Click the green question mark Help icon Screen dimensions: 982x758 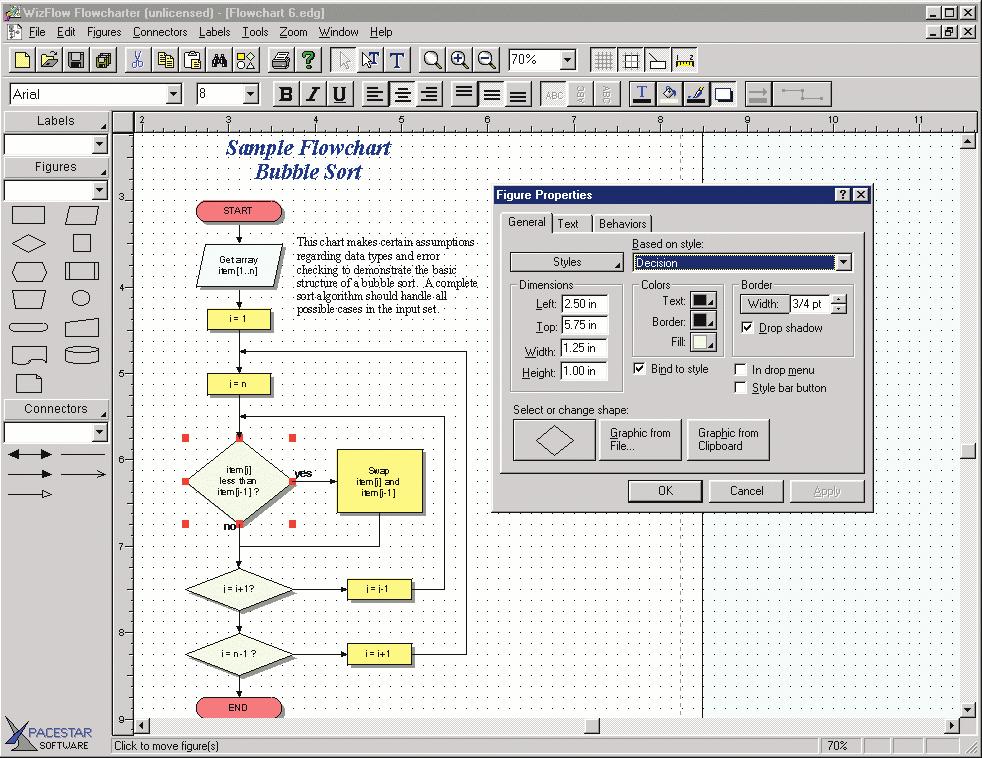308,60
